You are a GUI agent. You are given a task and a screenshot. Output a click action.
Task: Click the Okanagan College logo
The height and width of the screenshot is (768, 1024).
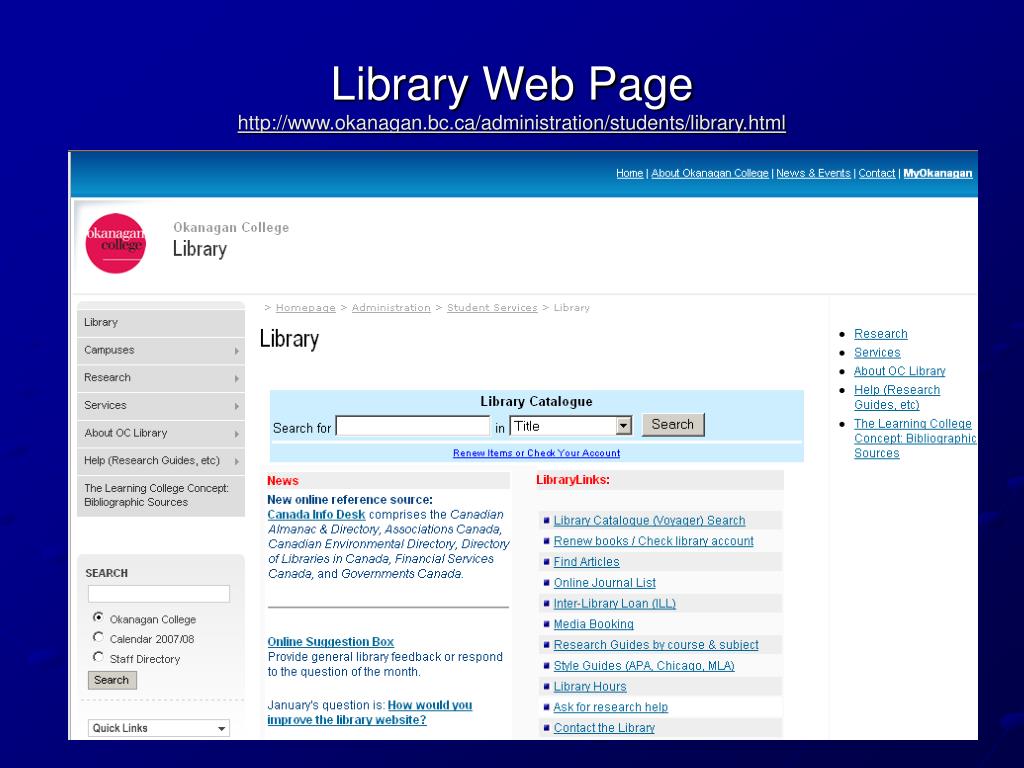[x=116, y=243]
